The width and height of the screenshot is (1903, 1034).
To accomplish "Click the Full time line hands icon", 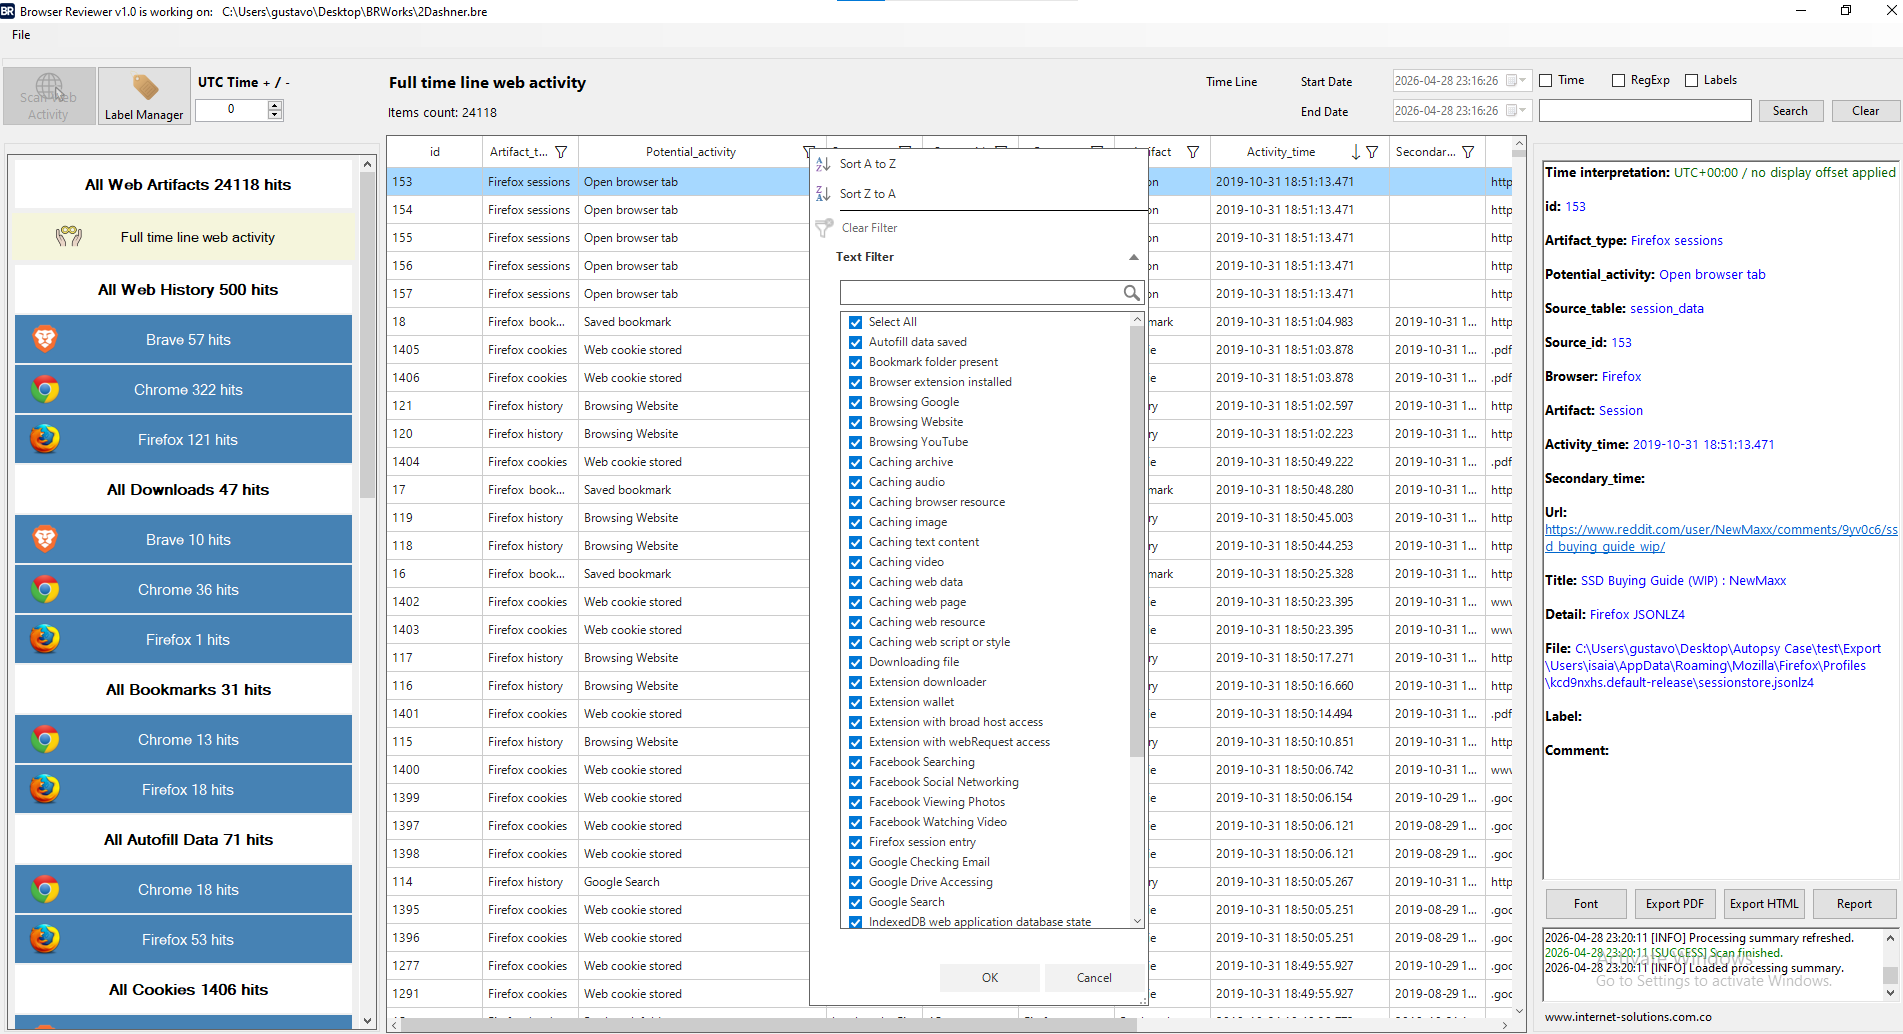I will coord(69,237).
